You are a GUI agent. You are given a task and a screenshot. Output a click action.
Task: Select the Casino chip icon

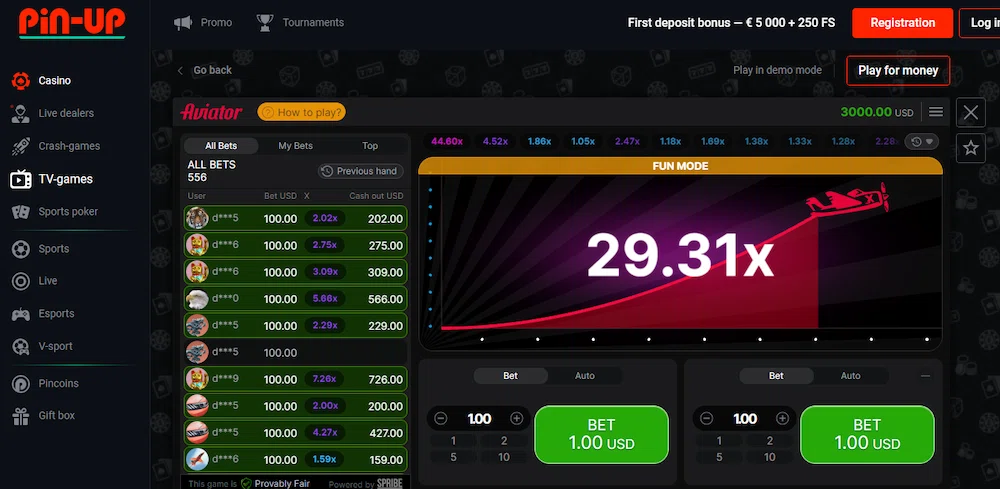pos(20,81)
